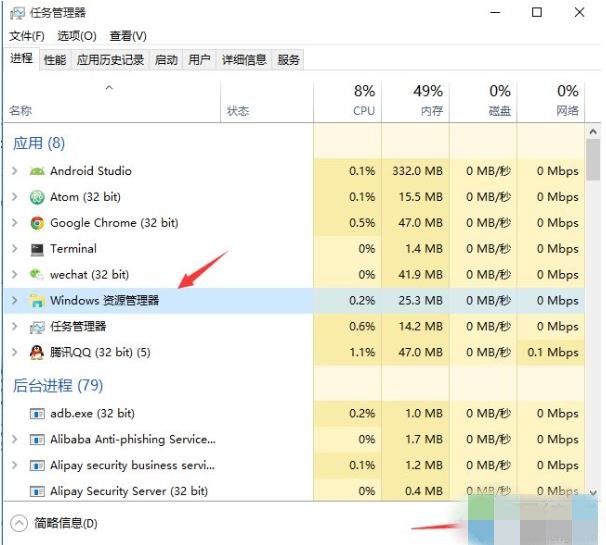Expand the Android Studio process group
This screenshot has height=545, width=606.
14,171
